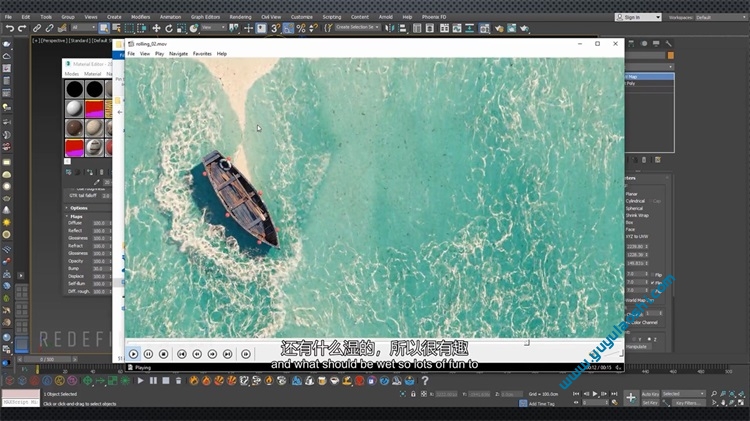Select Cylindrical mapping radio button
The image size is (750, 421).
[635, 201]
